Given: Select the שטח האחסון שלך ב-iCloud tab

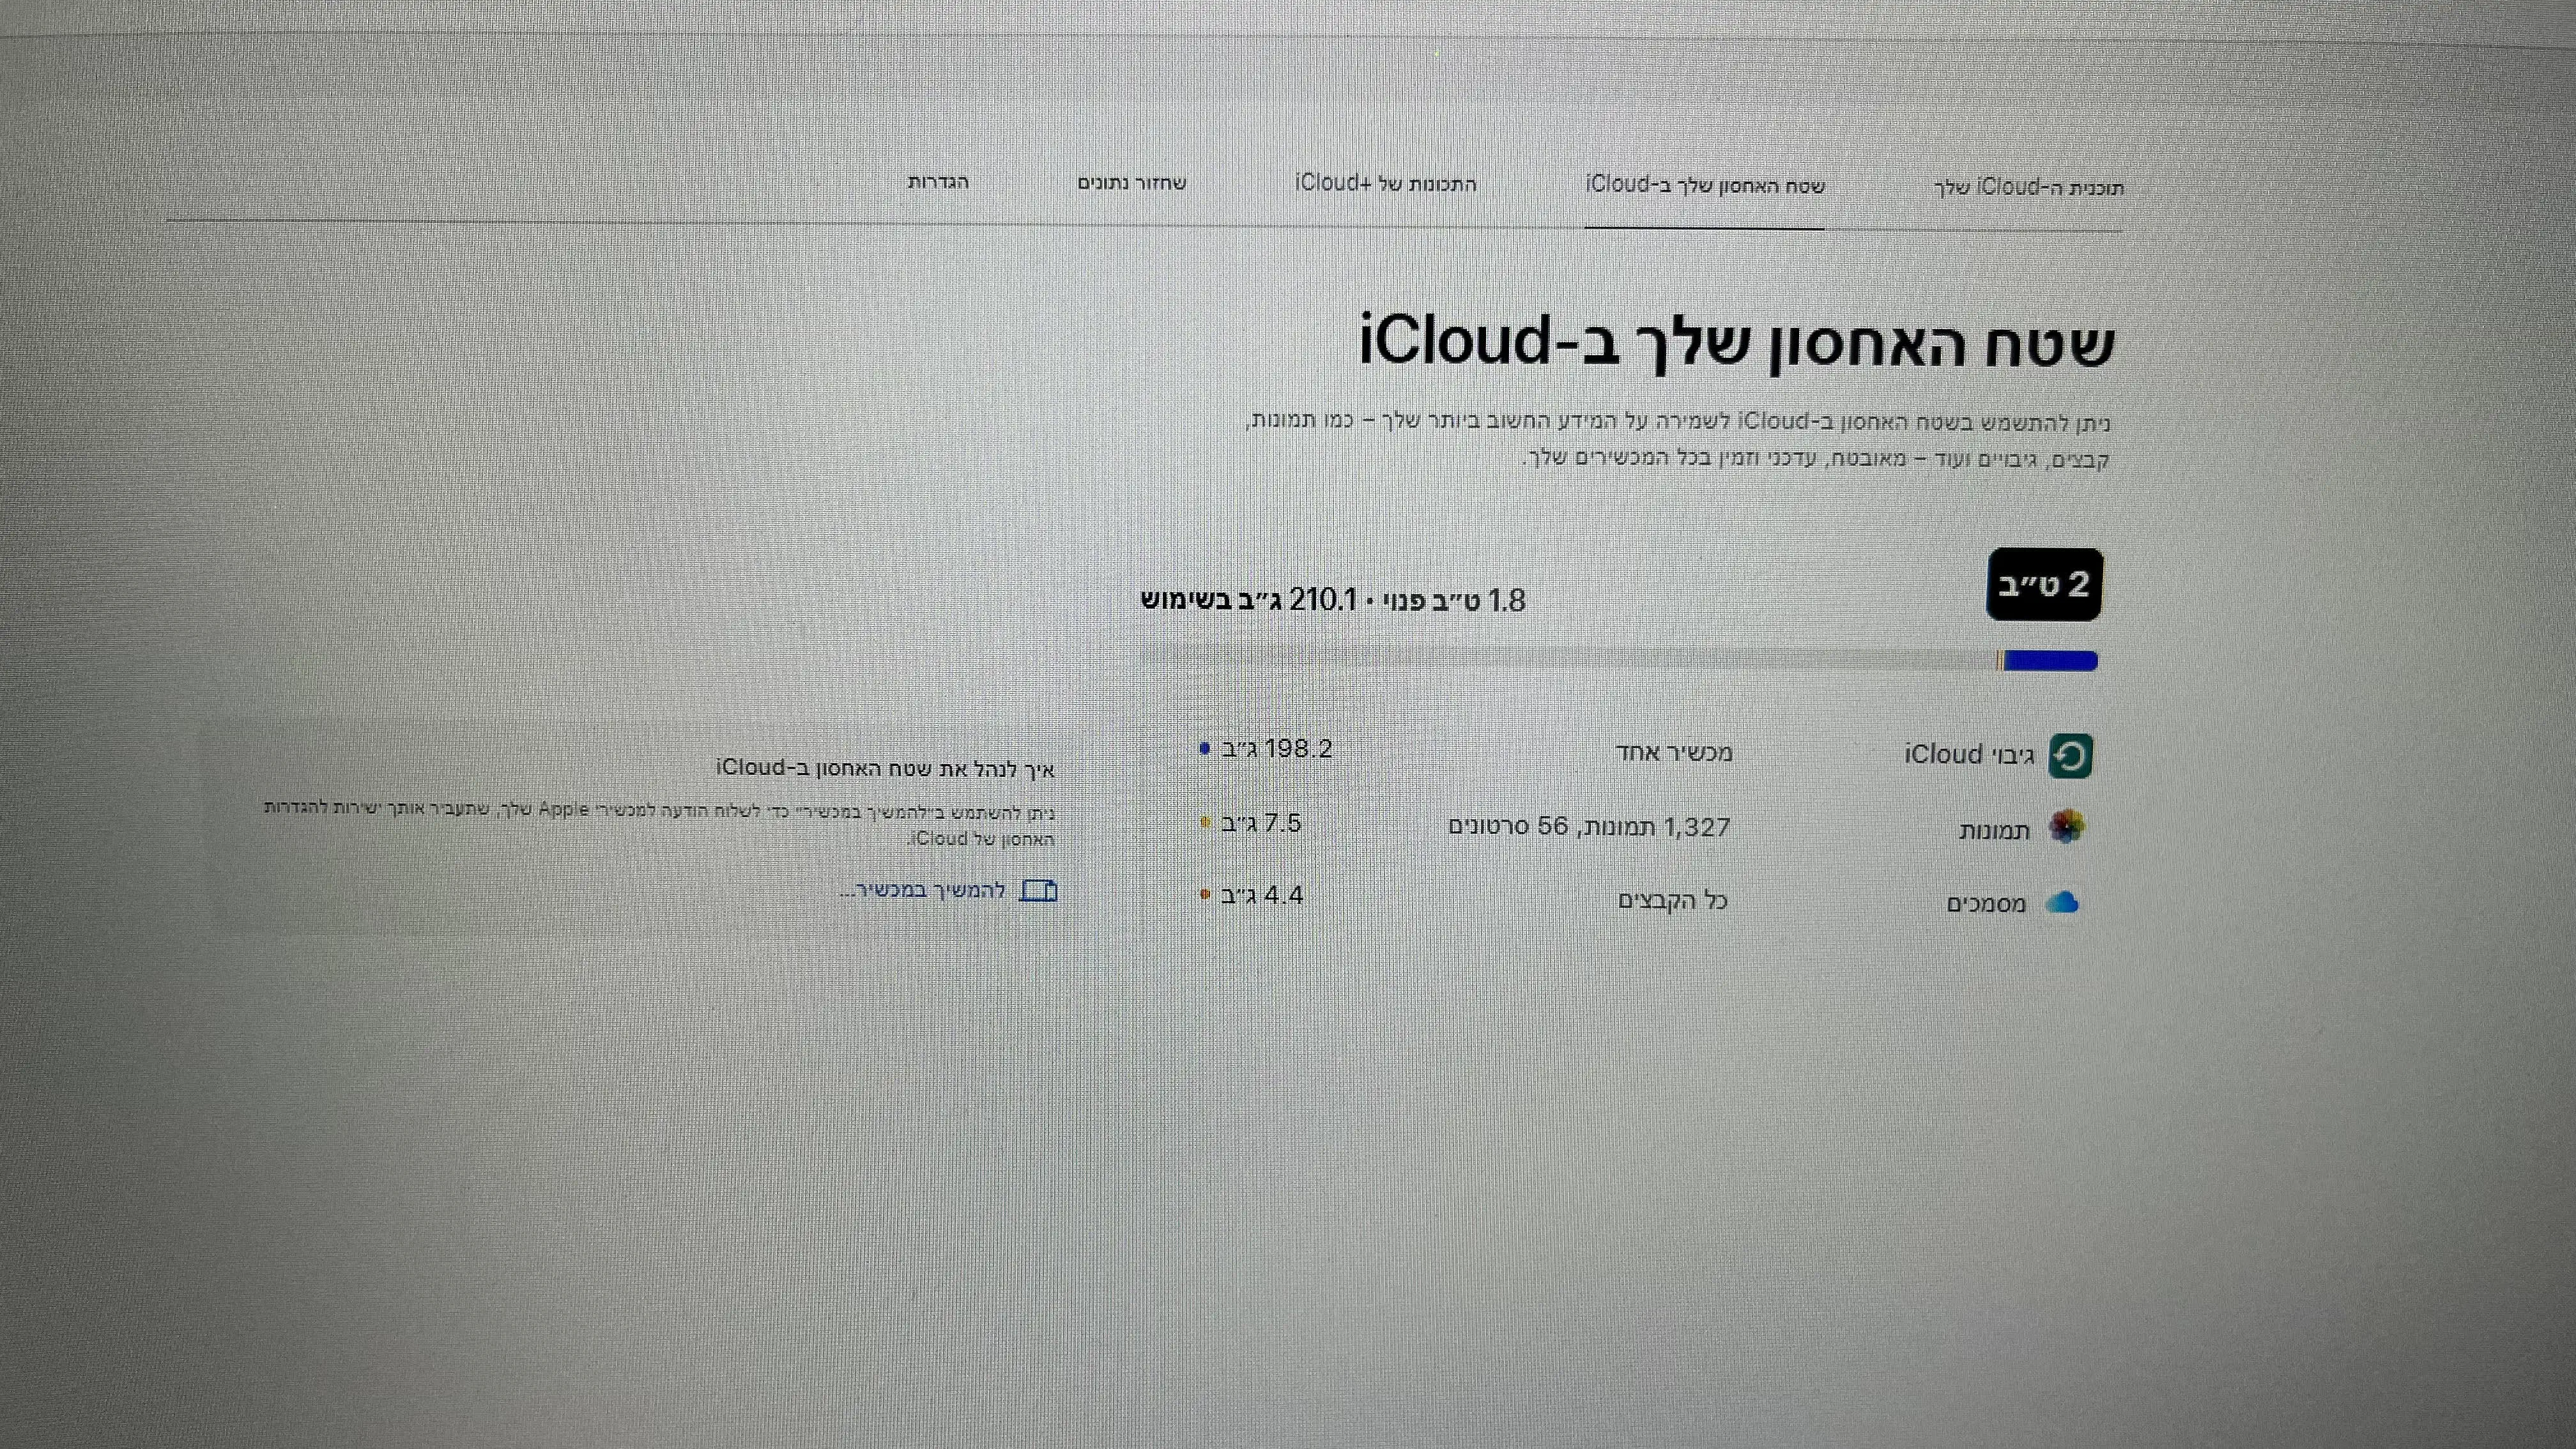Looking at the screenshot, I should coord(1705,186).
